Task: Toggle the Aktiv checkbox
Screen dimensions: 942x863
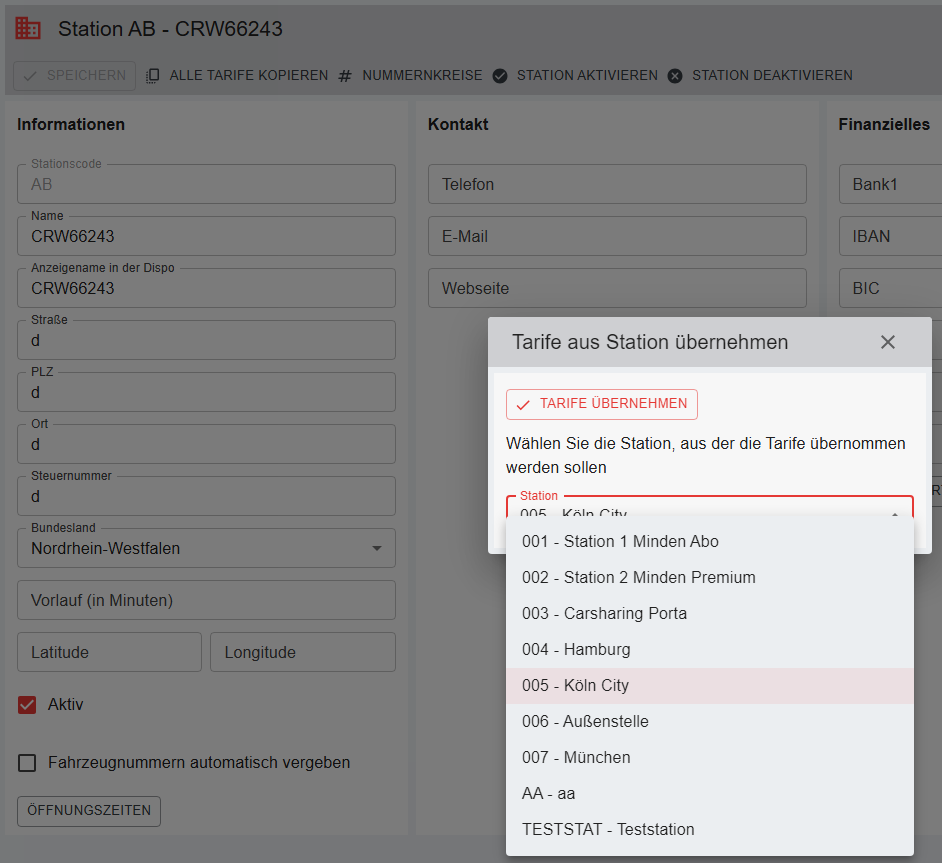Action: pos(28,705)
